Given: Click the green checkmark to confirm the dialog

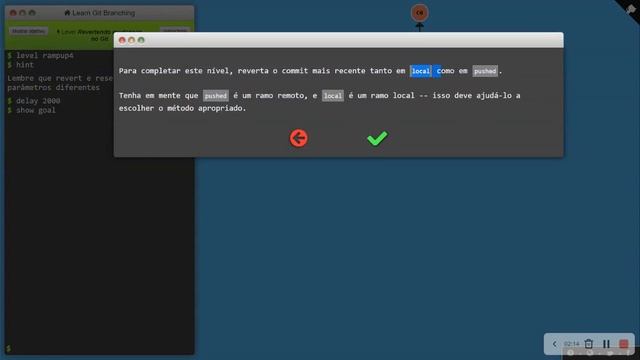Looking at the screenshot, I should tap(377, 138).
